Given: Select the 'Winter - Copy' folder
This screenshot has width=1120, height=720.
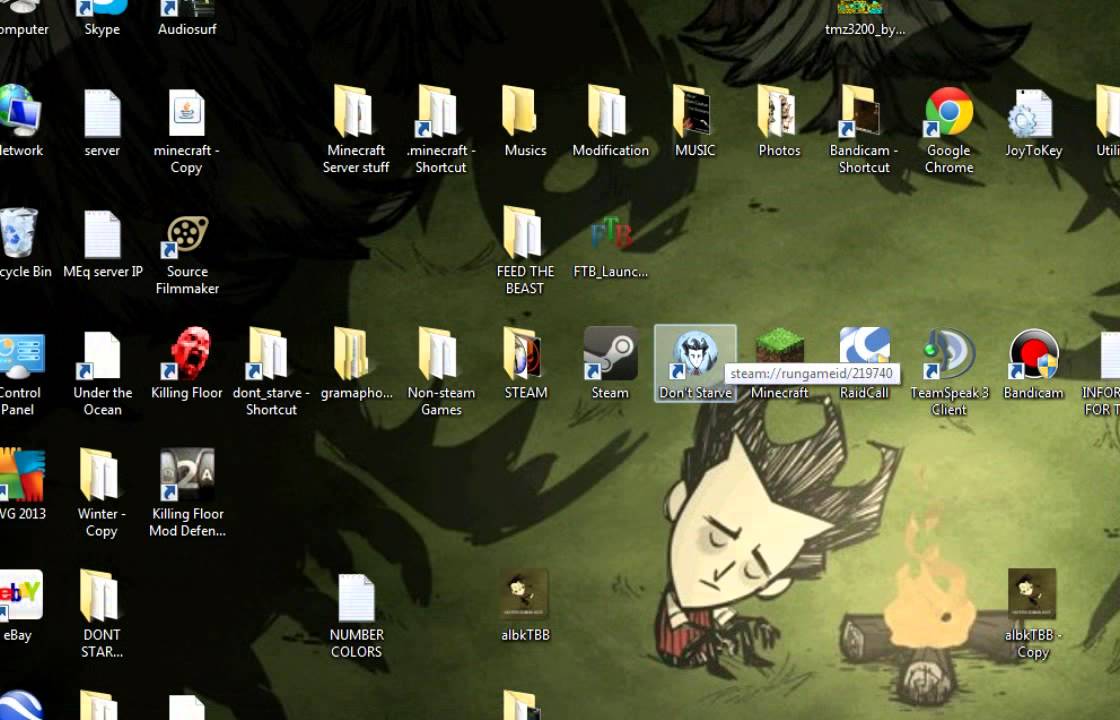Looking at the screenshot, I should click(101, 493).
